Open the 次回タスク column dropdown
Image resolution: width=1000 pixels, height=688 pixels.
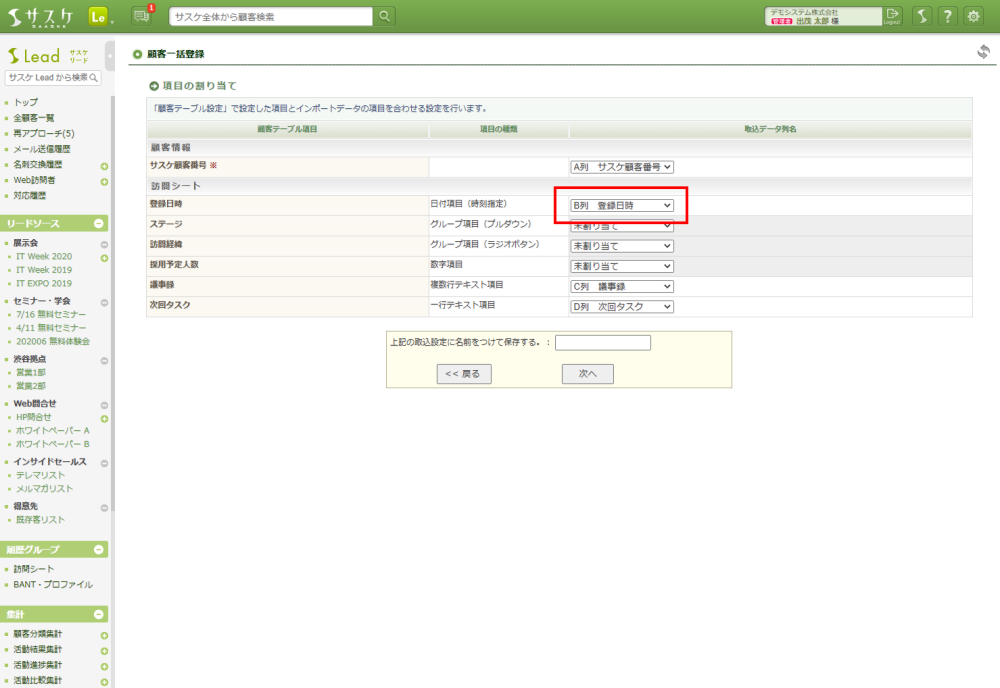pos(622,307)
